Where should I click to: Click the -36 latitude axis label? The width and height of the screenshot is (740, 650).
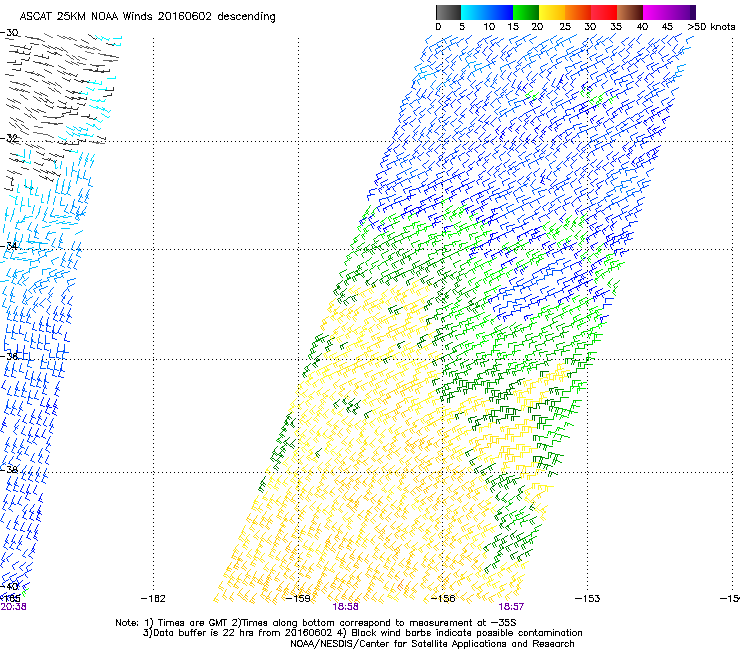(x=9, y=356)
